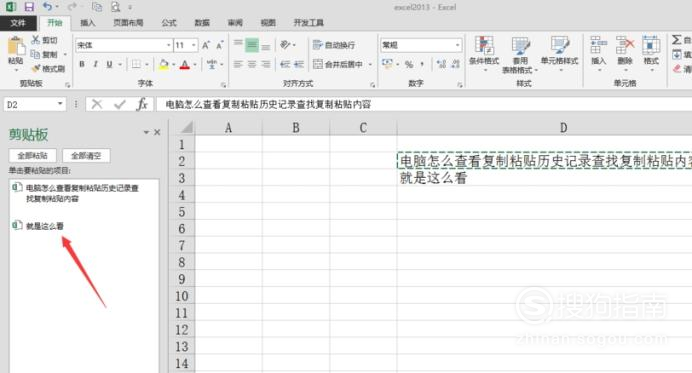Toggle bold formatting

(x=82, y=64)
